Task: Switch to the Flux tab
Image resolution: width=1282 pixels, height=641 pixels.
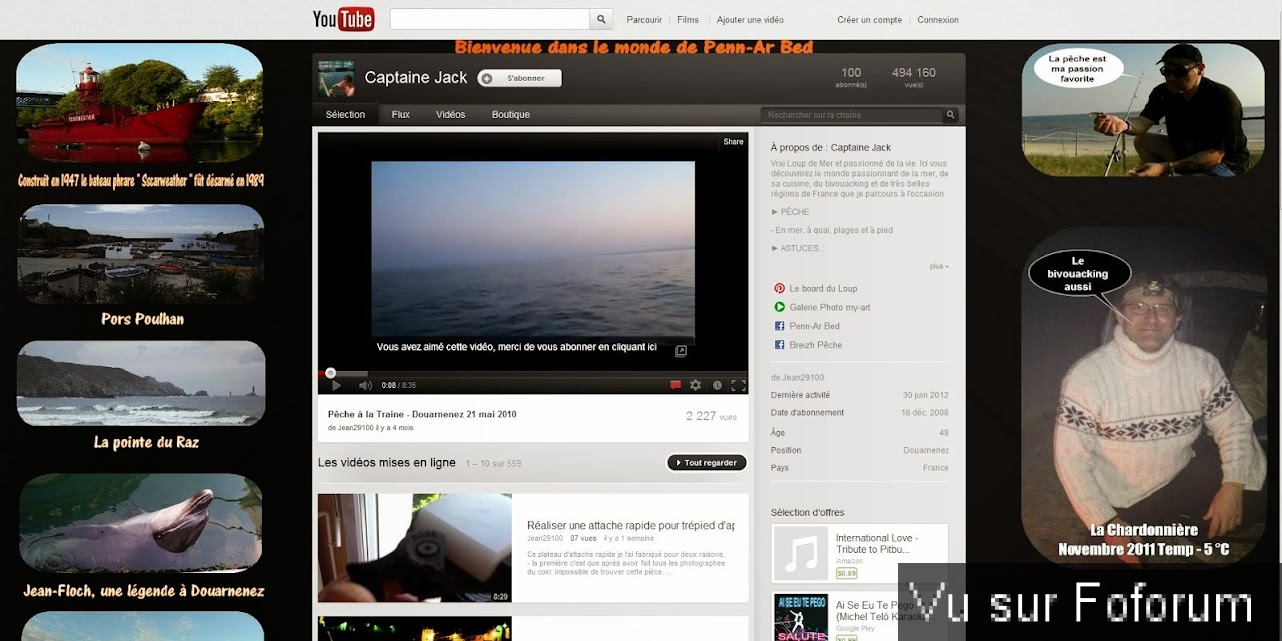Action: point(401,115)
